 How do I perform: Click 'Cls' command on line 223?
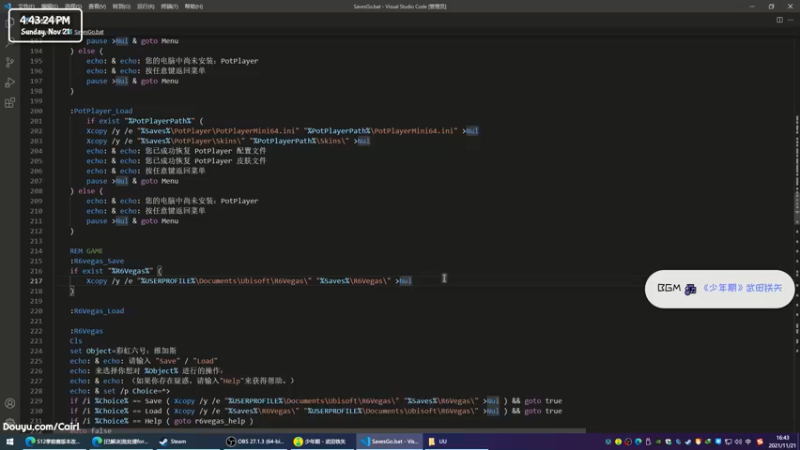coord(76,341)
